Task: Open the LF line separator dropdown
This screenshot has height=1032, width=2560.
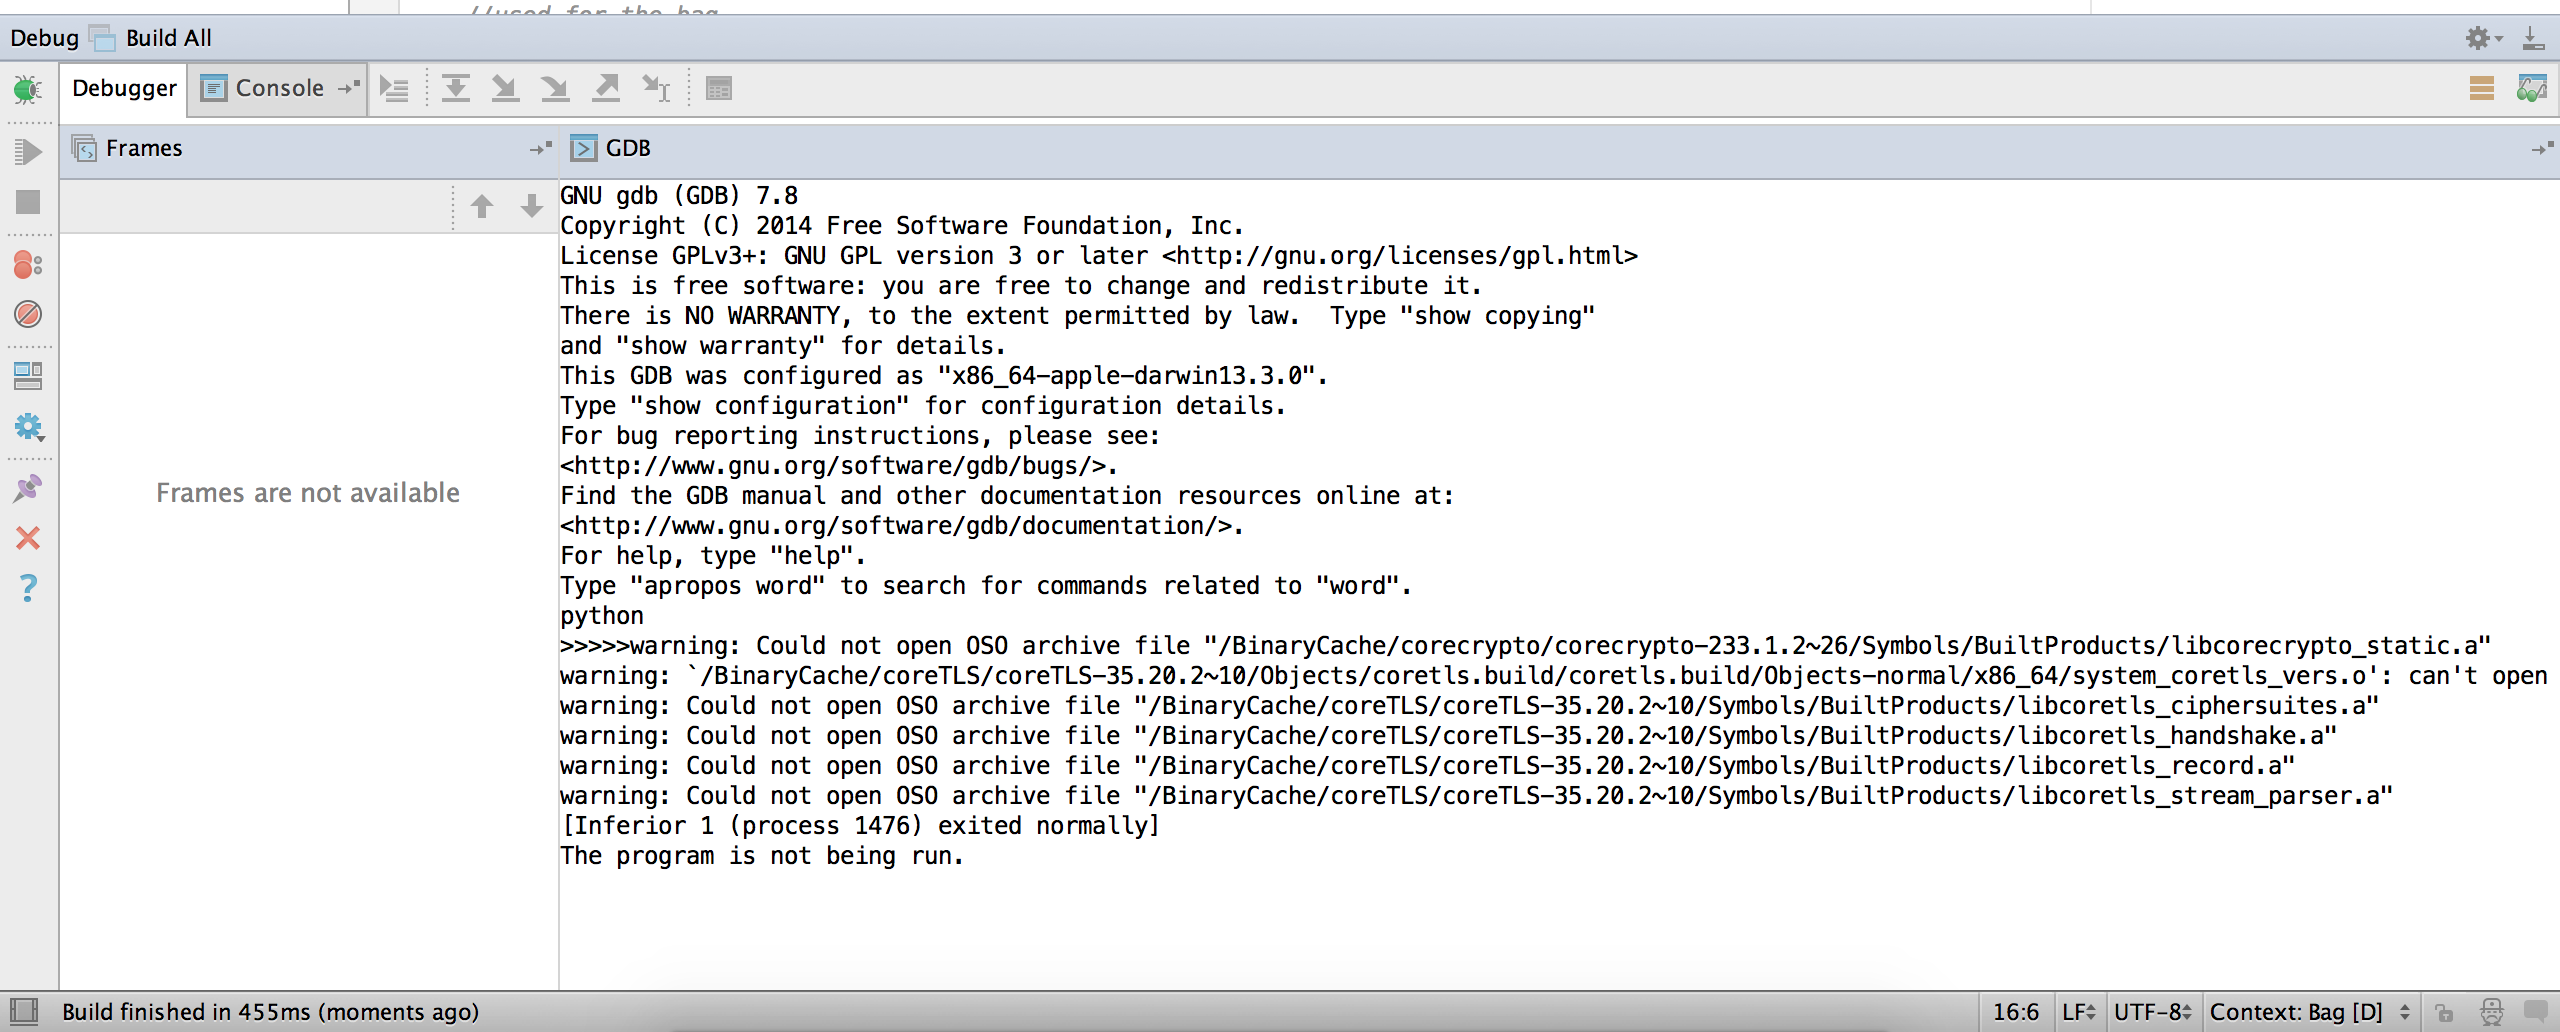Action: [2078, 1012]
